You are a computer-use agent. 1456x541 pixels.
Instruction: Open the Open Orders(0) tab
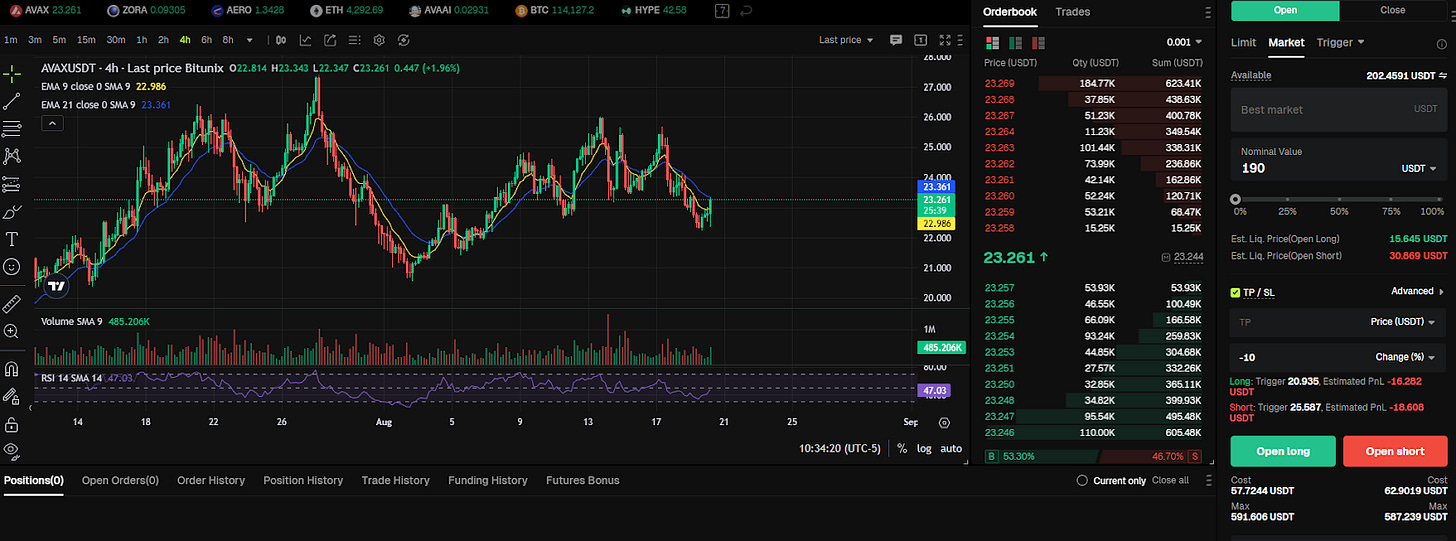pos(120,480)
